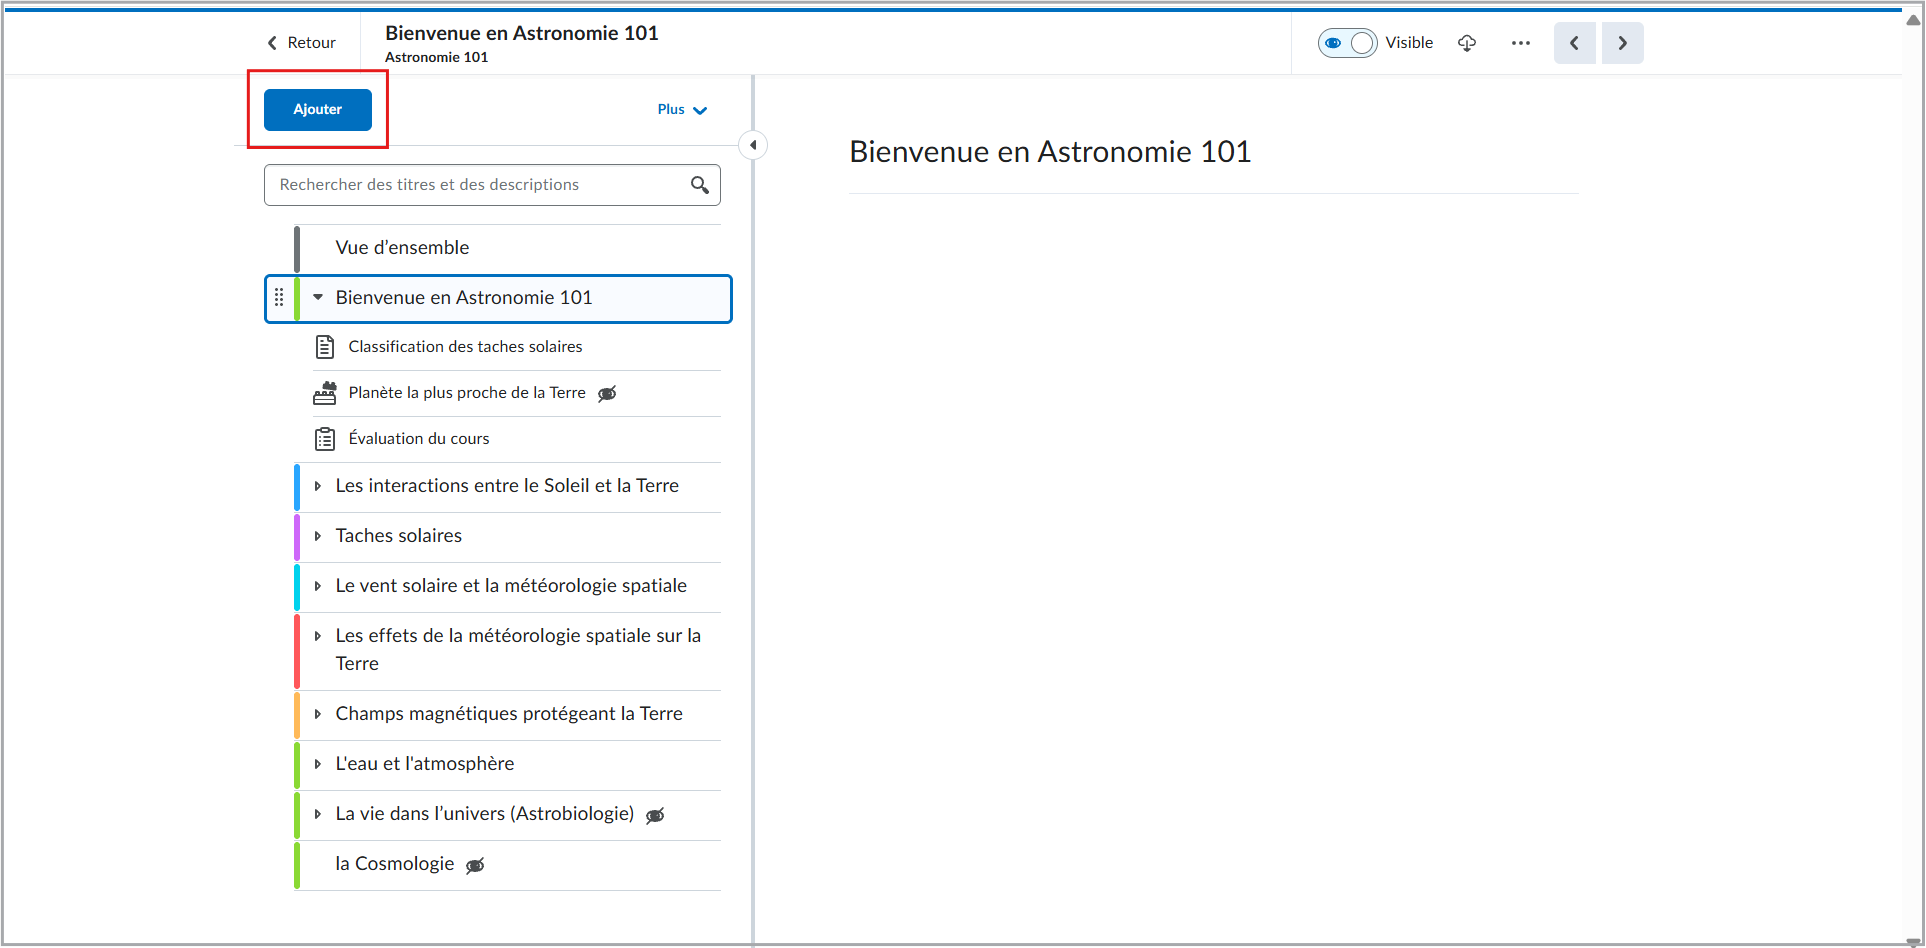Click the scrollbar up arrow

point(1914,20)
